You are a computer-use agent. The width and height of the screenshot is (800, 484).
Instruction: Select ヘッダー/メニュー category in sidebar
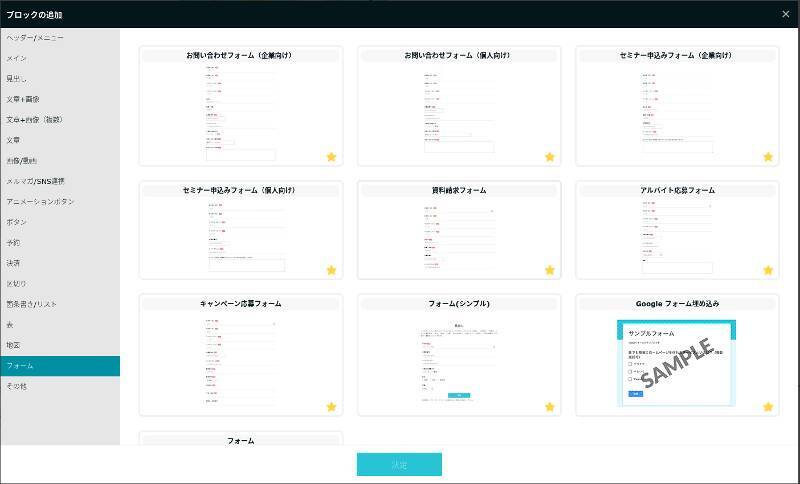click(x=35, y=38)
